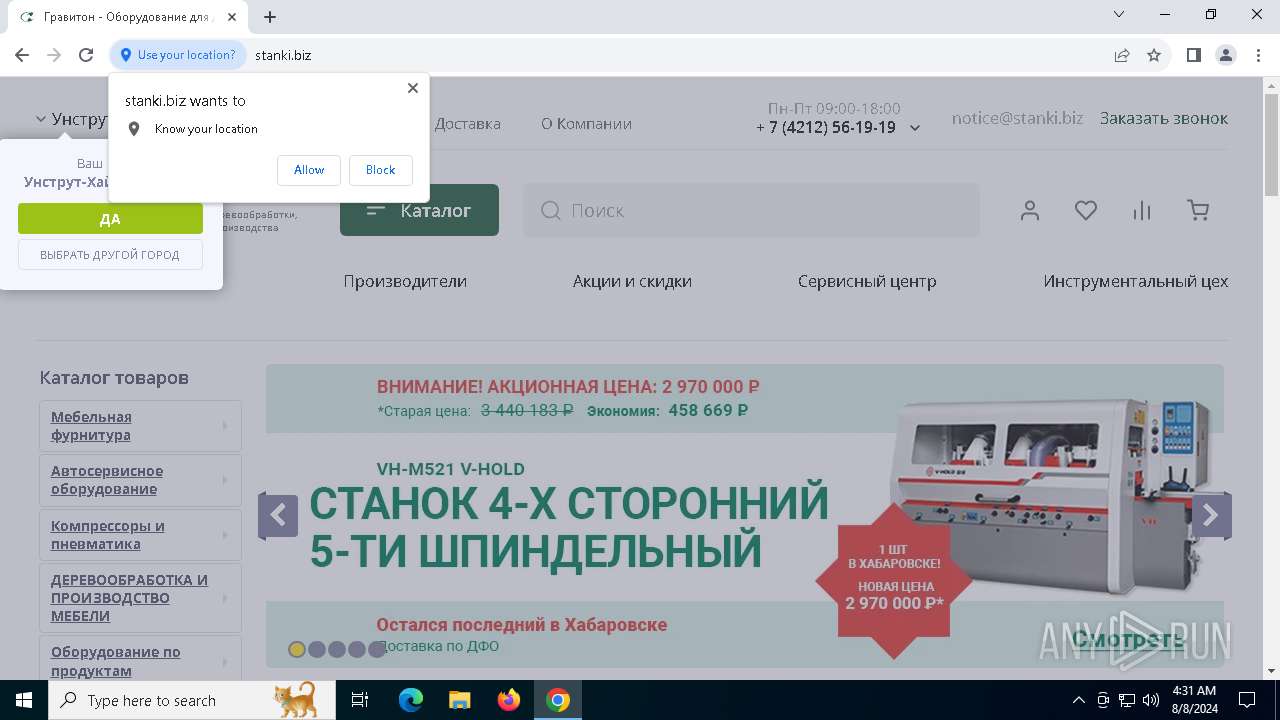Open the shopping cart icon
This screenshot has height=720, width=1280.
point(1198,210)
